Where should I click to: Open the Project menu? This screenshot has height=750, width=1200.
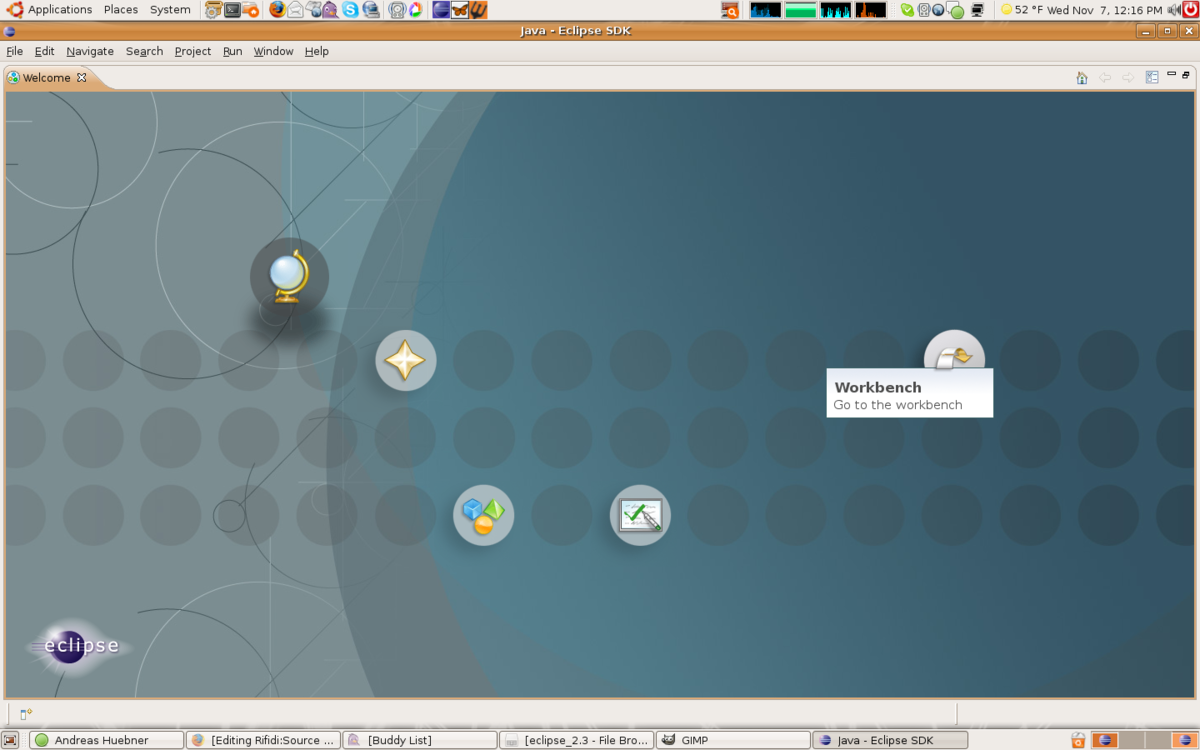pos(193,51)
